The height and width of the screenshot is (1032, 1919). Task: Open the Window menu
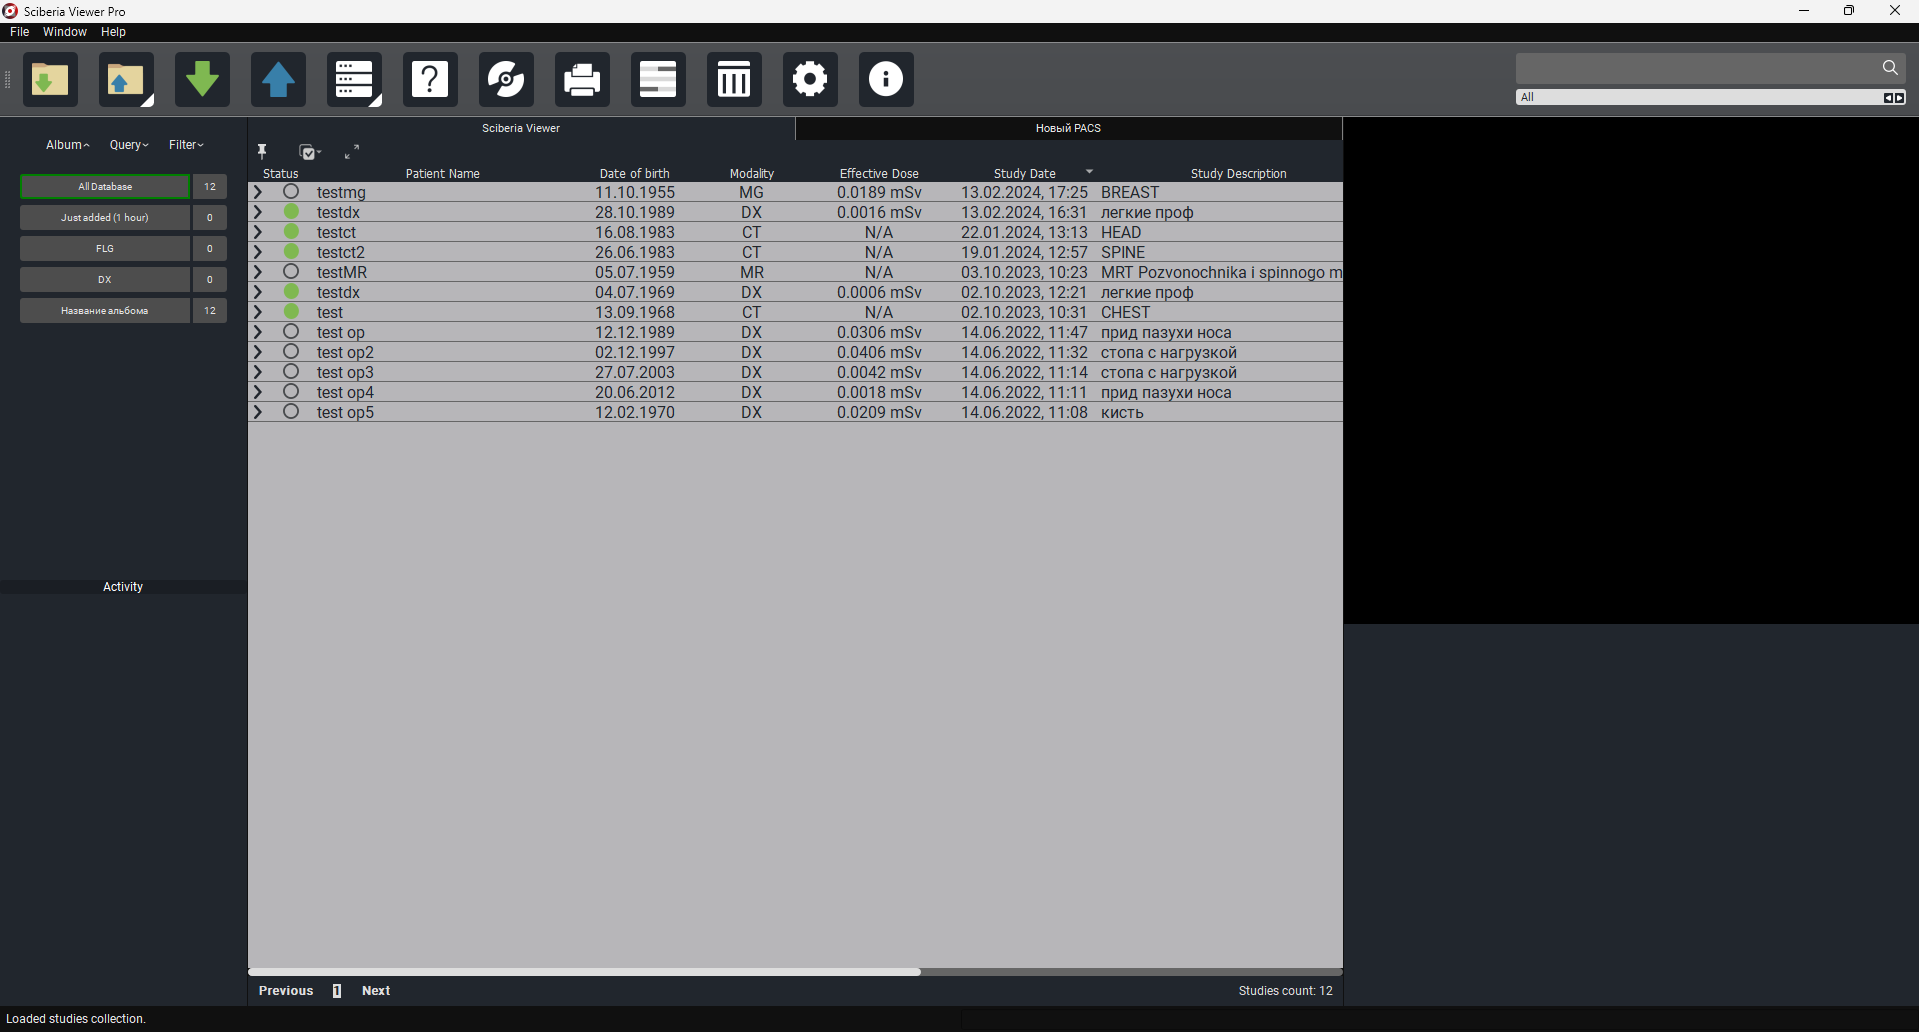tap(65, 32)
